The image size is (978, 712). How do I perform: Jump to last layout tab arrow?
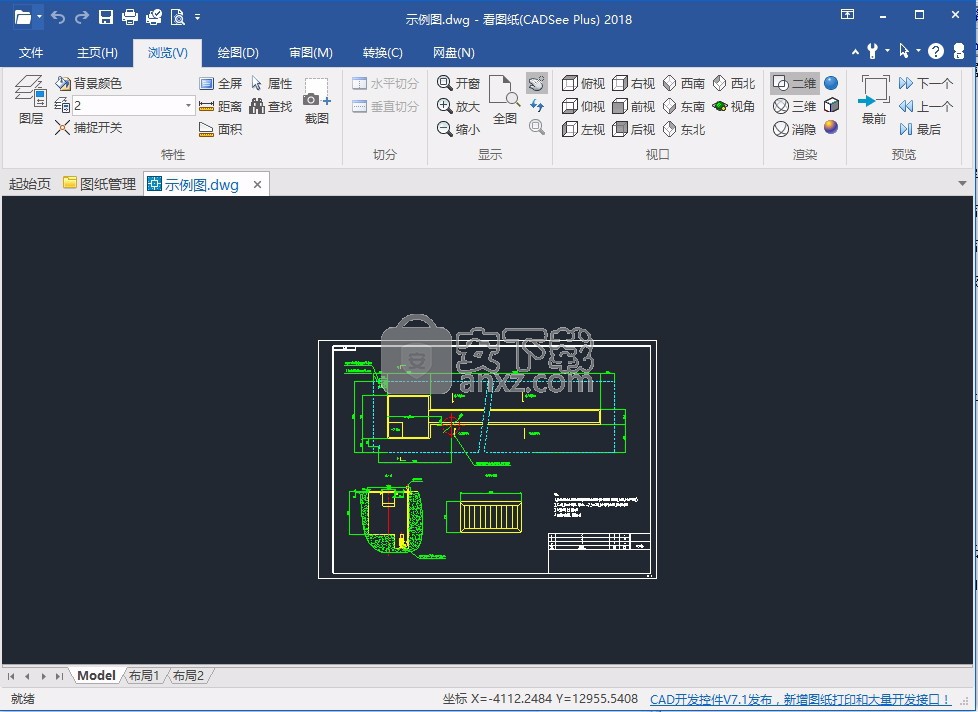click(59, 676)
